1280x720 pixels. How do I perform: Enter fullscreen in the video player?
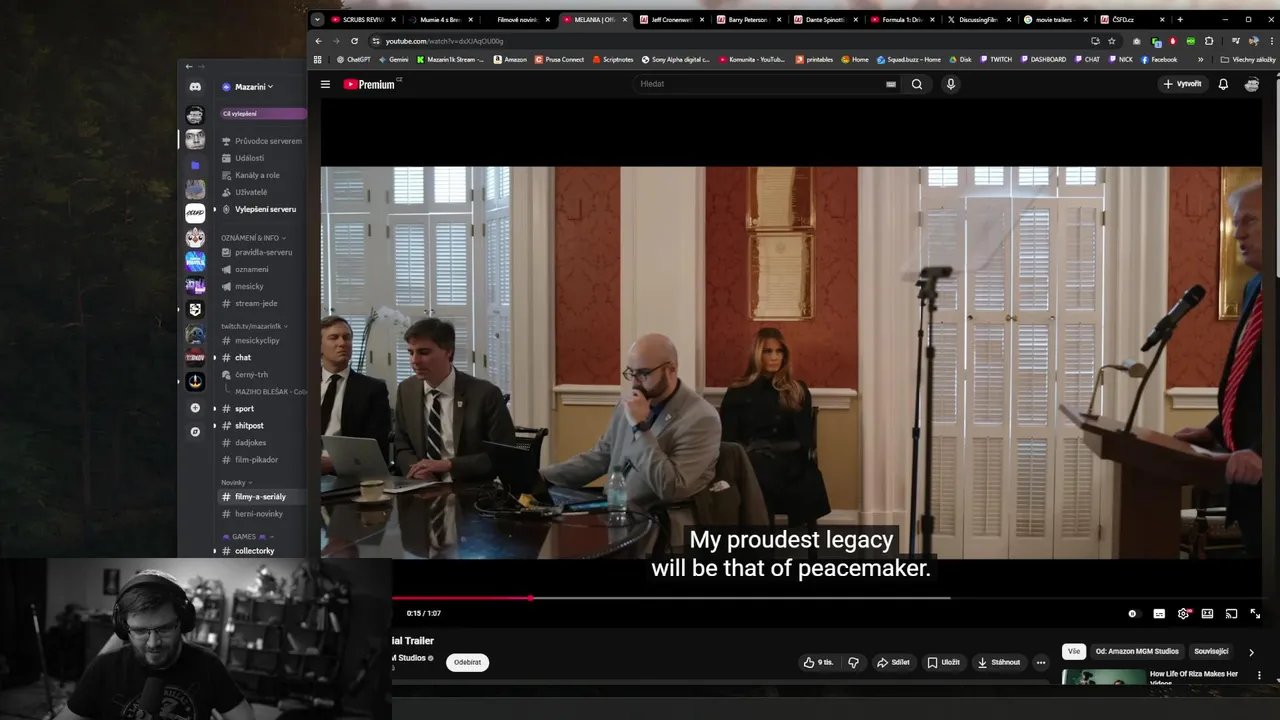click(1255, 613)
